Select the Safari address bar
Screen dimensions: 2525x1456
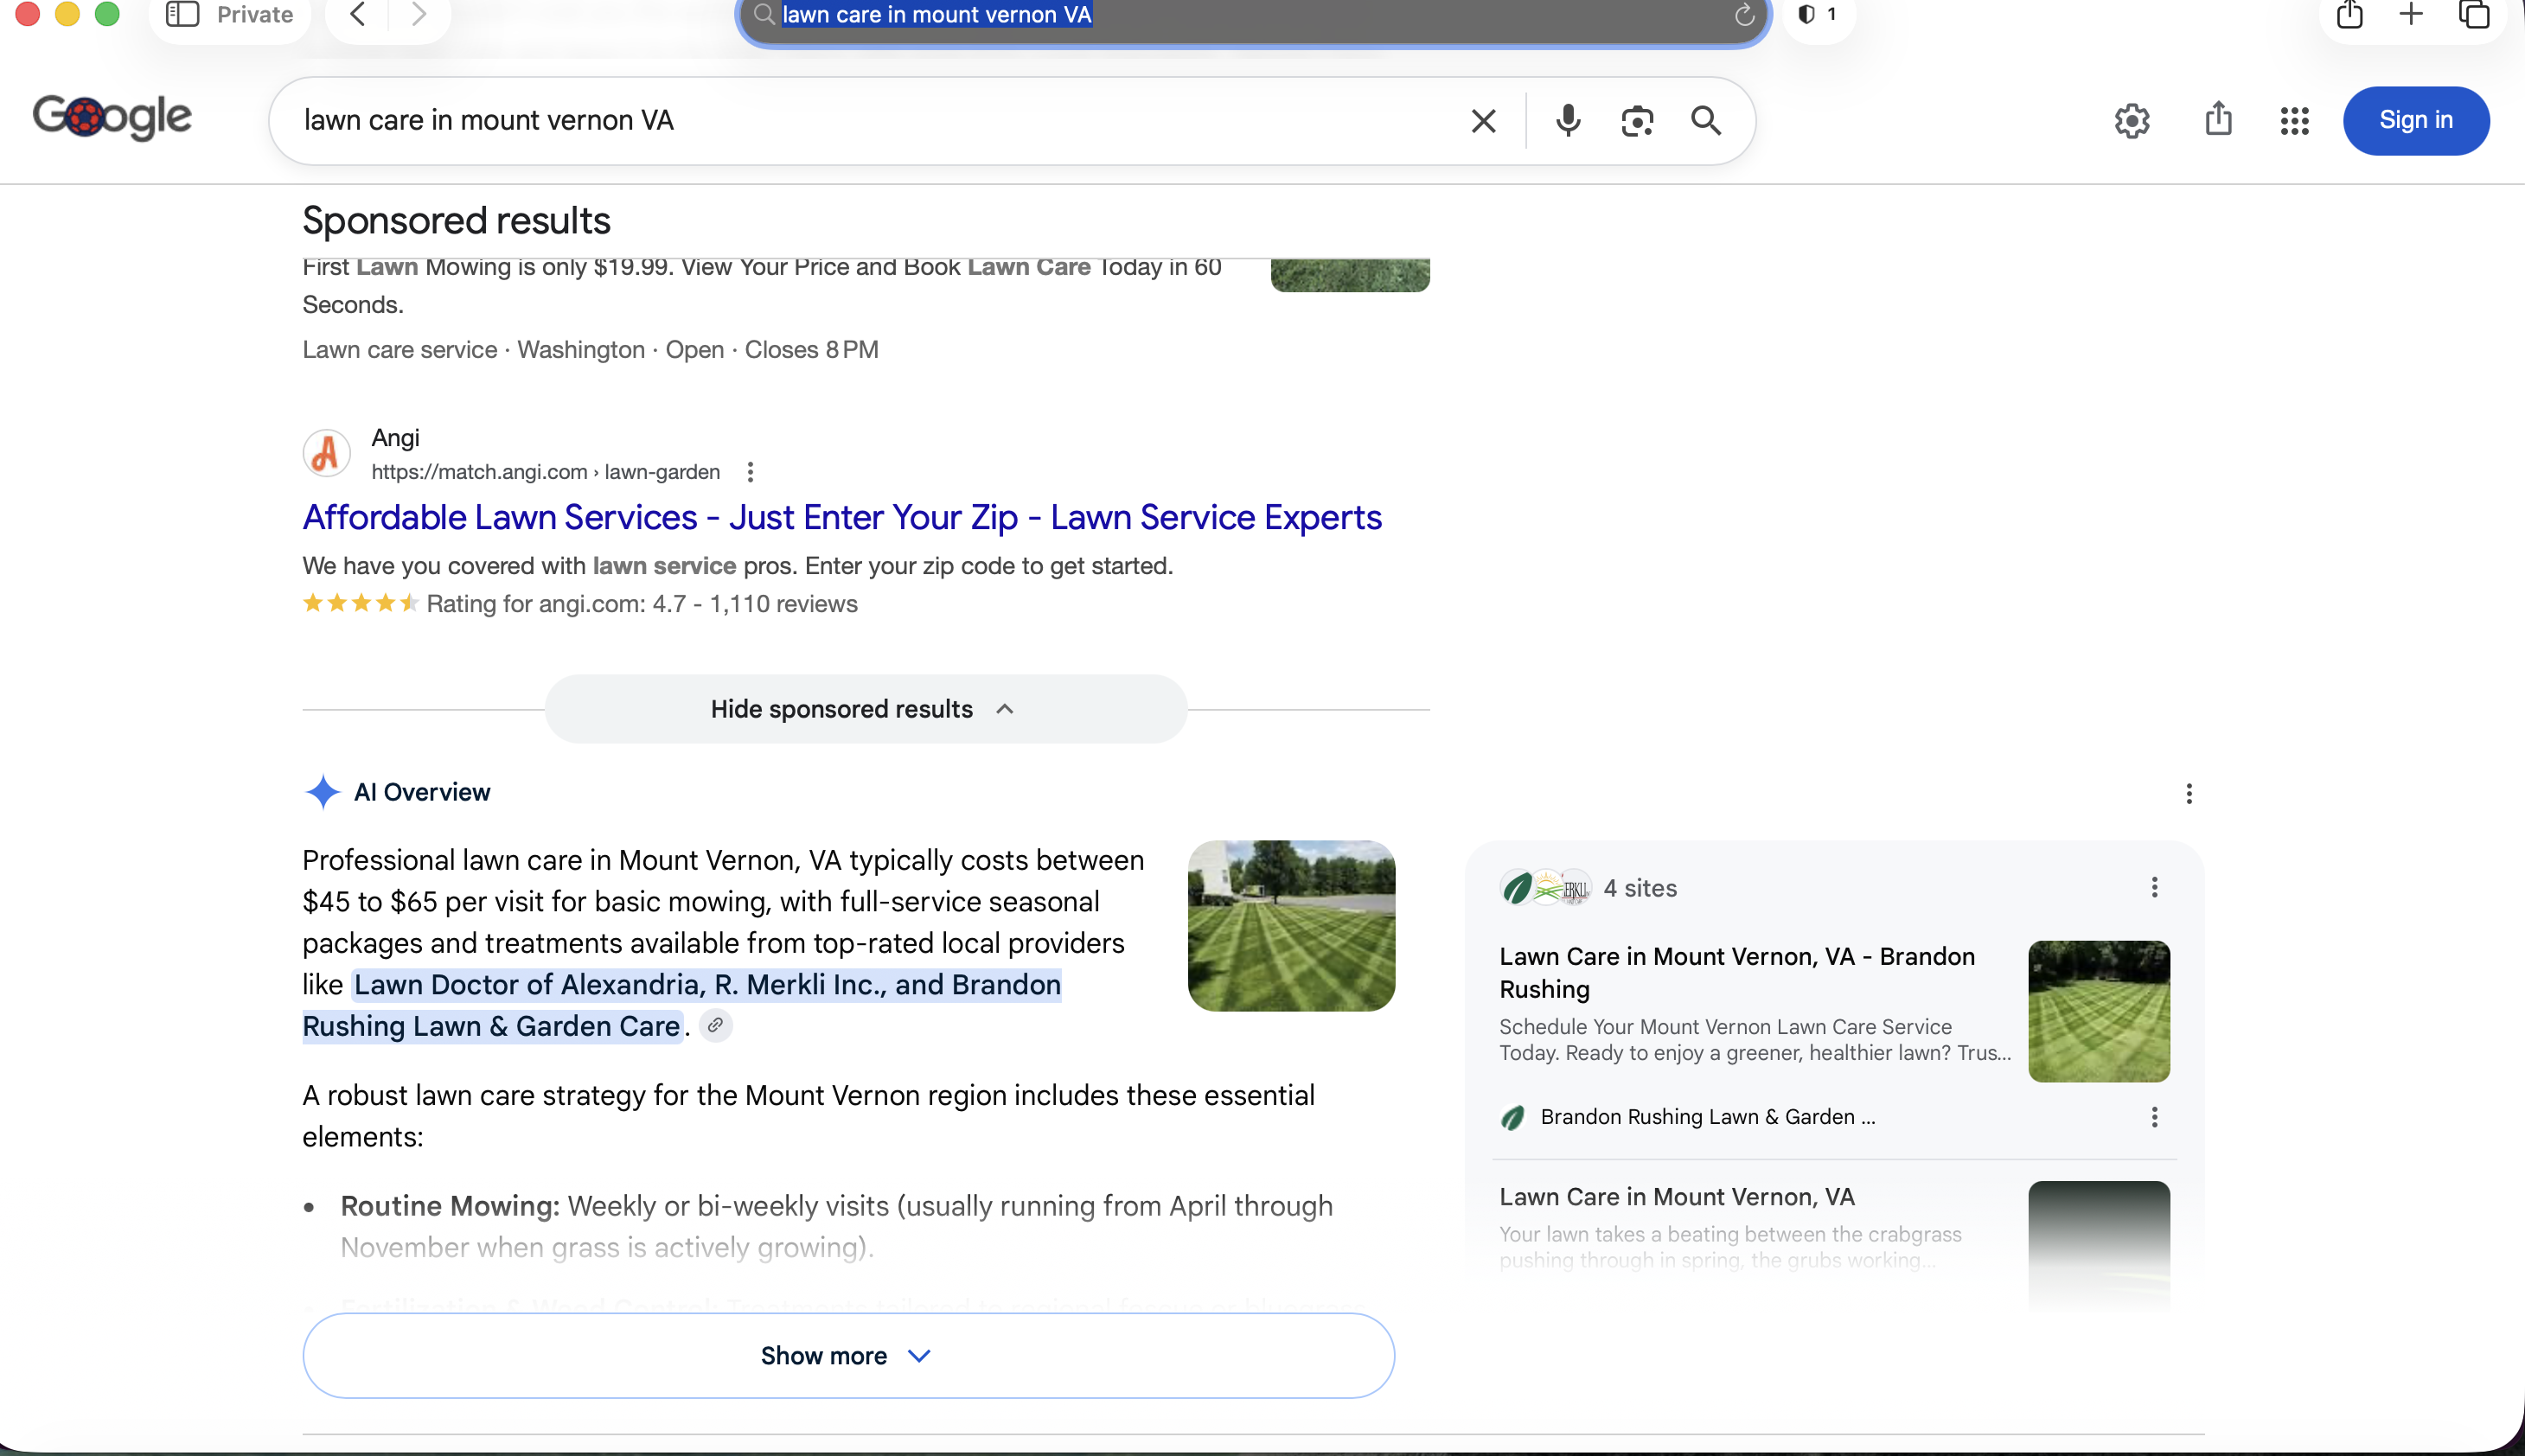coord(1253,15)
